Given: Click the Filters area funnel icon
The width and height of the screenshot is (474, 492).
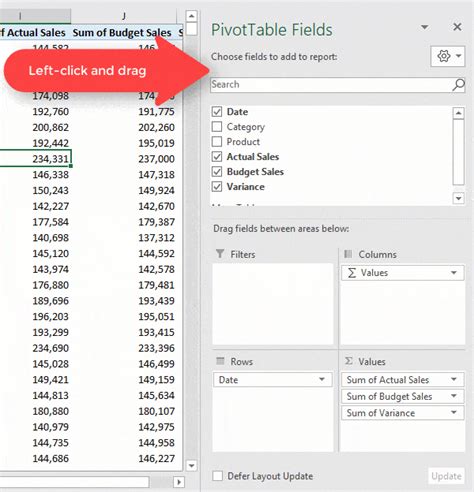Looking at the screenshot, I should (x=220, y=254).
